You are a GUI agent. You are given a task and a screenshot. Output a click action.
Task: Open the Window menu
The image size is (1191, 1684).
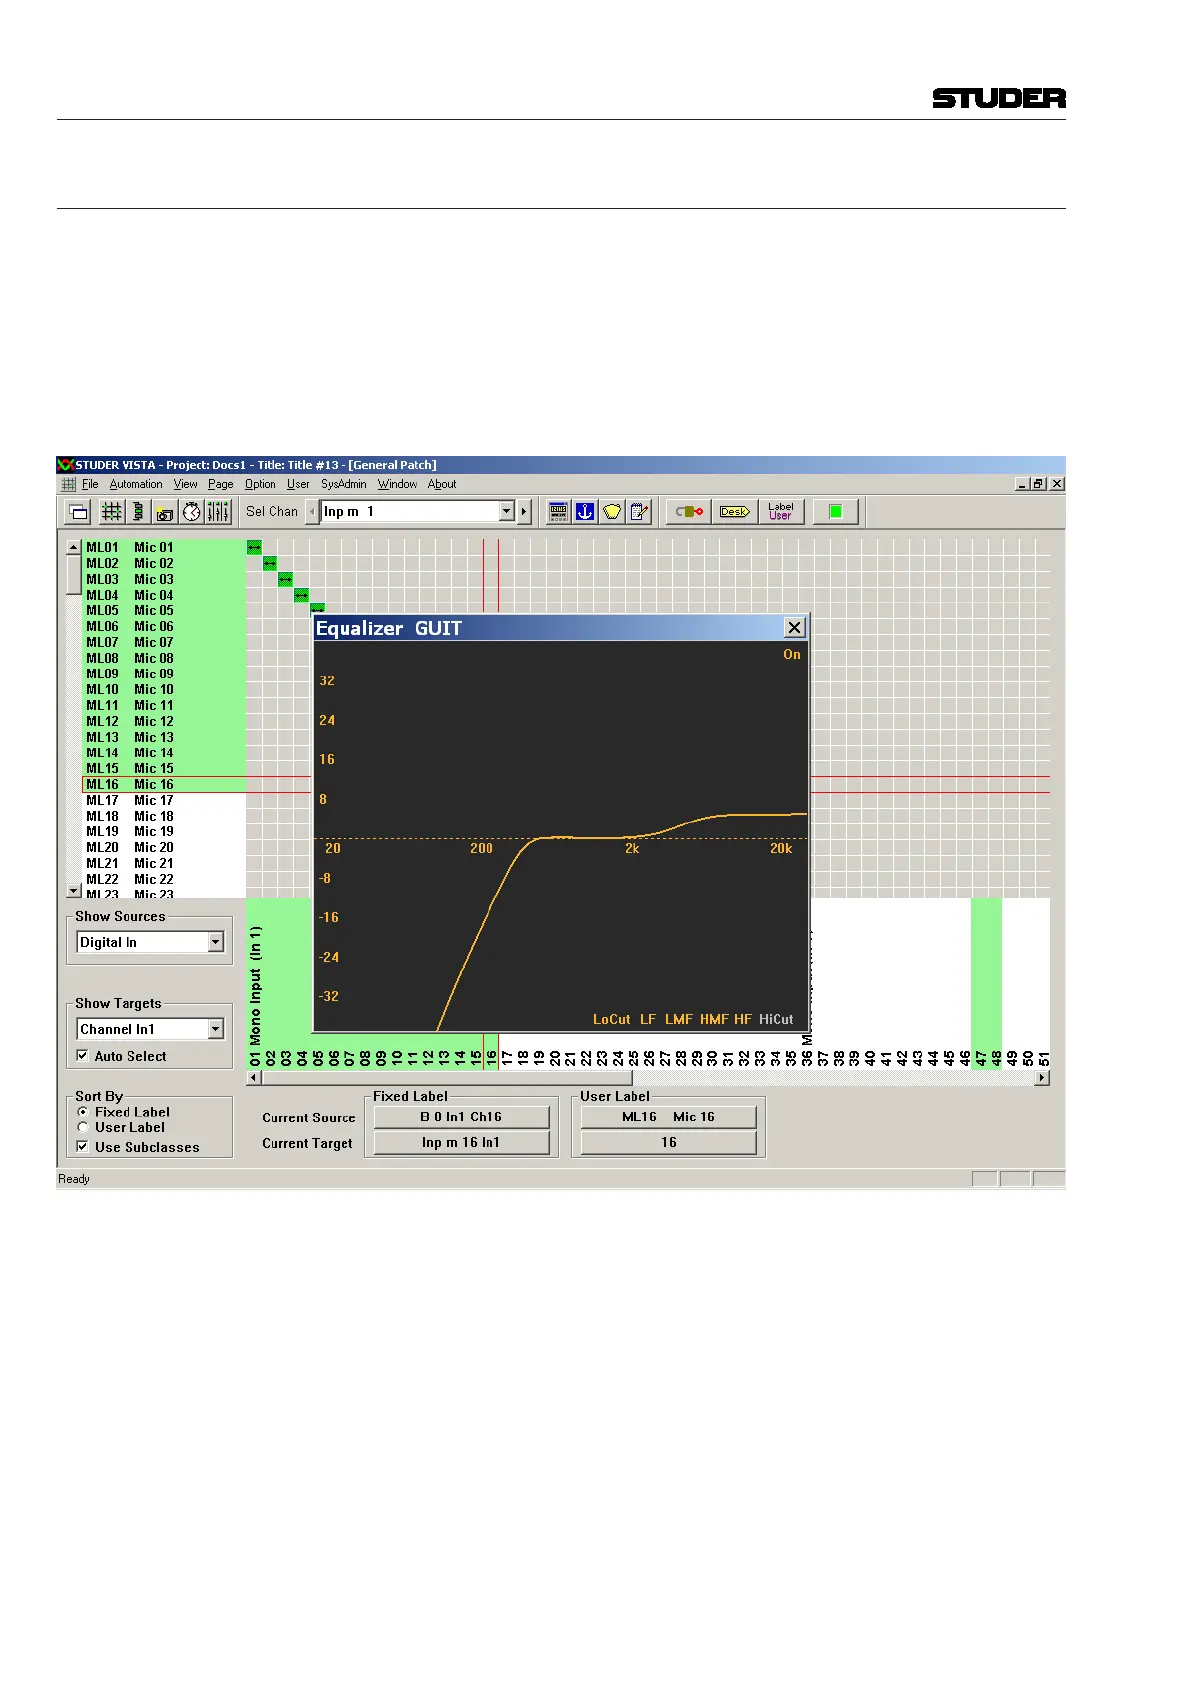tap(397, 484)
